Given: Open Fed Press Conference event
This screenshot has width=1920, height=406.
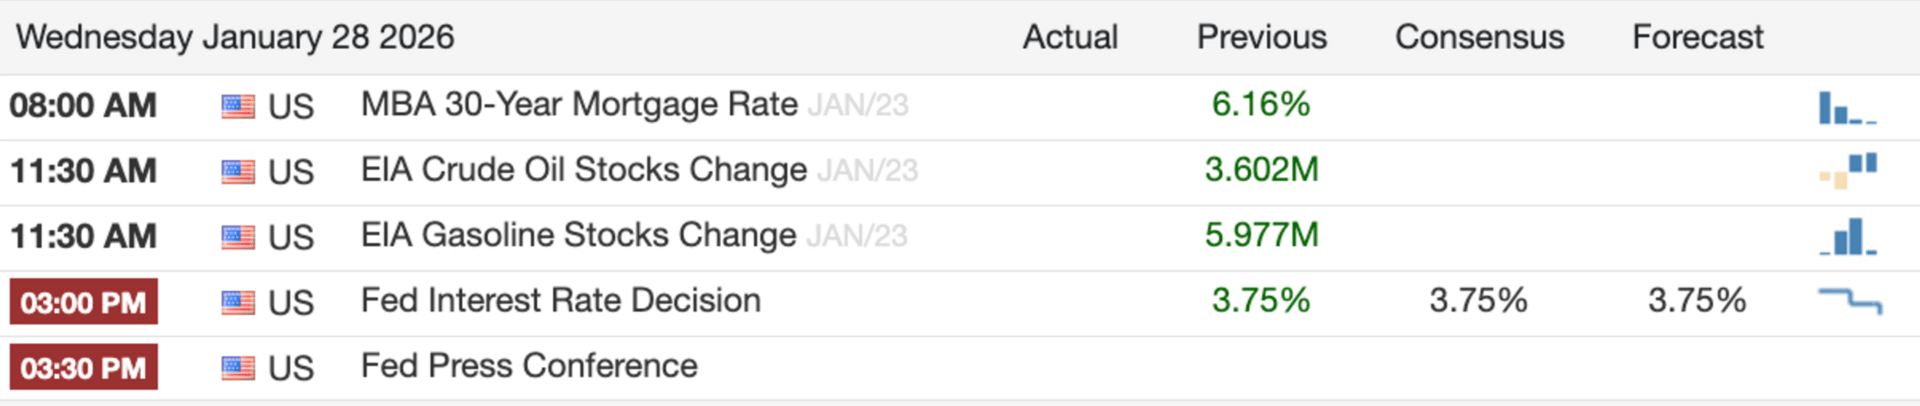Looking at the screenshot, I should click(529, 366).
